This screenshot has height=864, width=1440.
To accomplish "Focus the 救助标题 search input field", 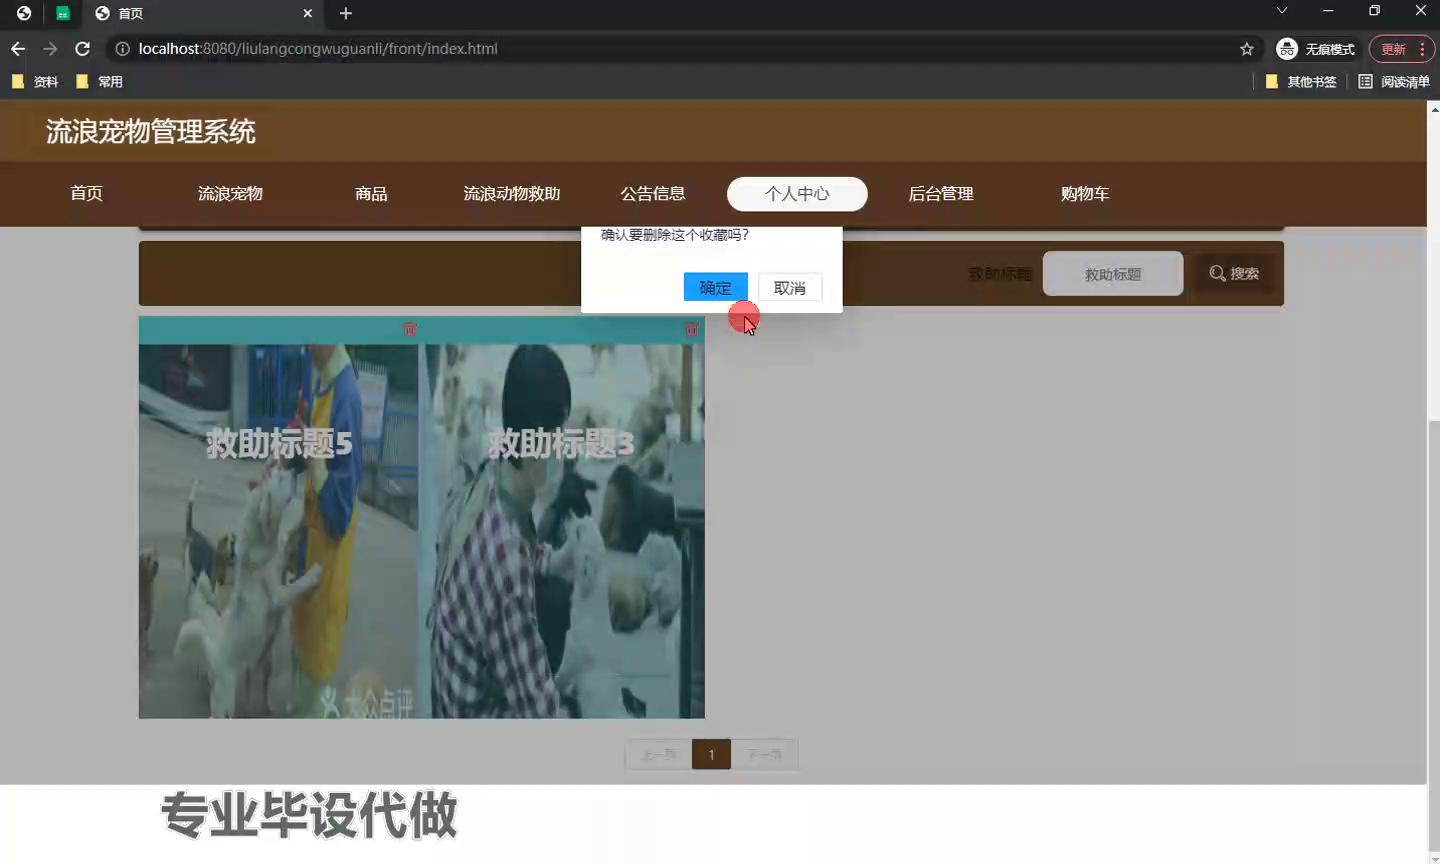I will tap(1113, 274).
